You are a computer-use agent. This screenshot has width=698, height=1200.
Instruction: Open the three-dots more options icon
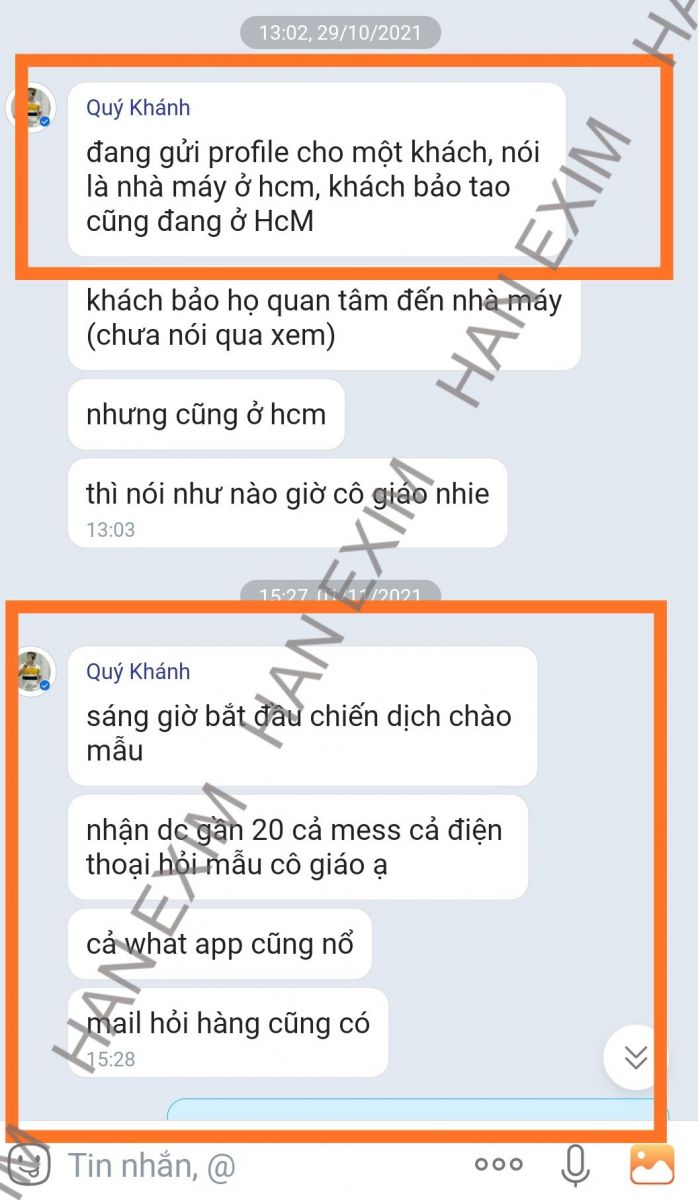pos(498,1164)
